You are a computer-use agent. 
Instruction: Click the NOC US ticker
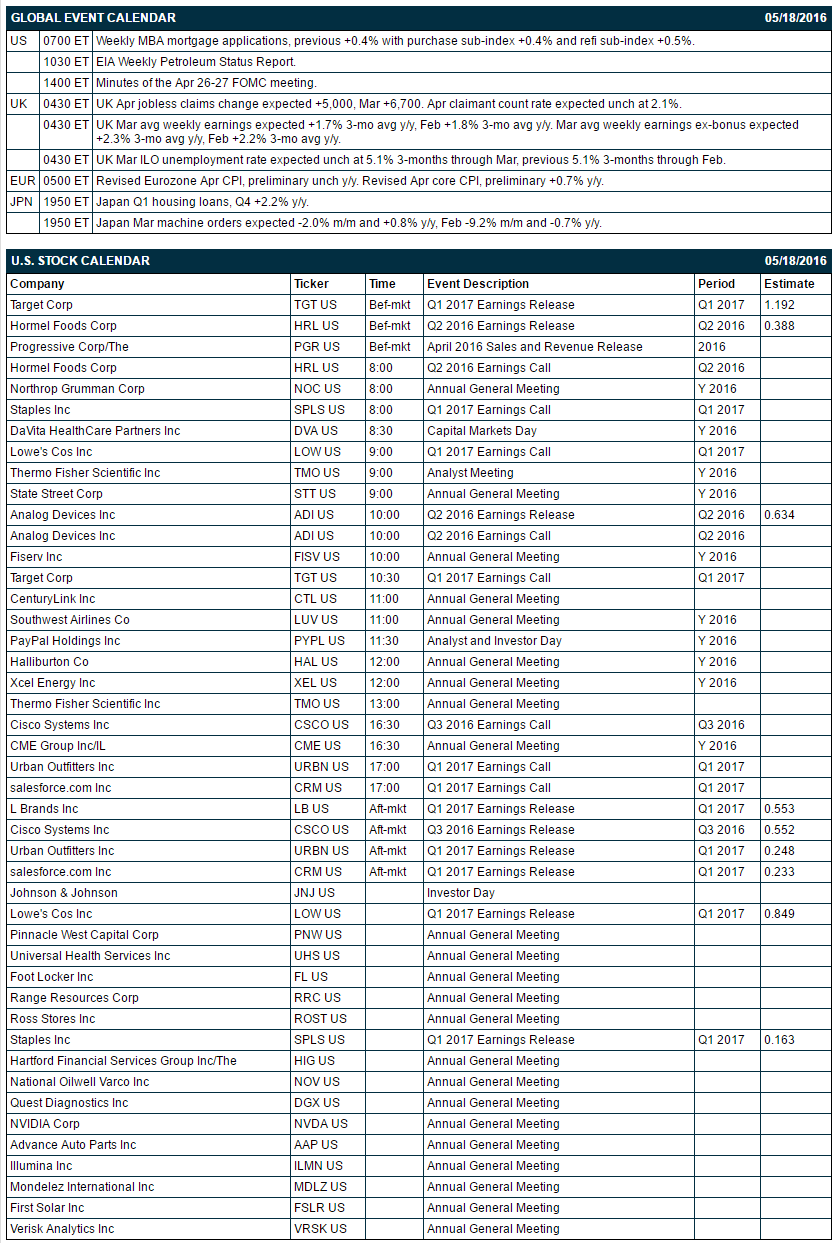pos(317,389)
